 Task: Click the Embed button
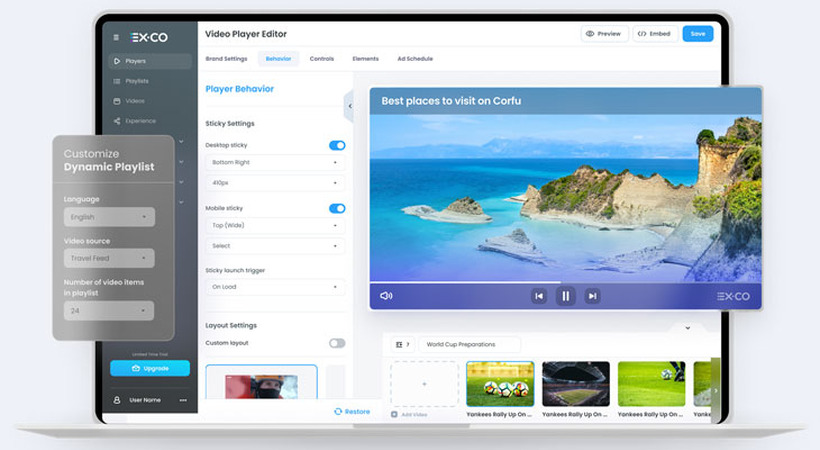point(655,33)
